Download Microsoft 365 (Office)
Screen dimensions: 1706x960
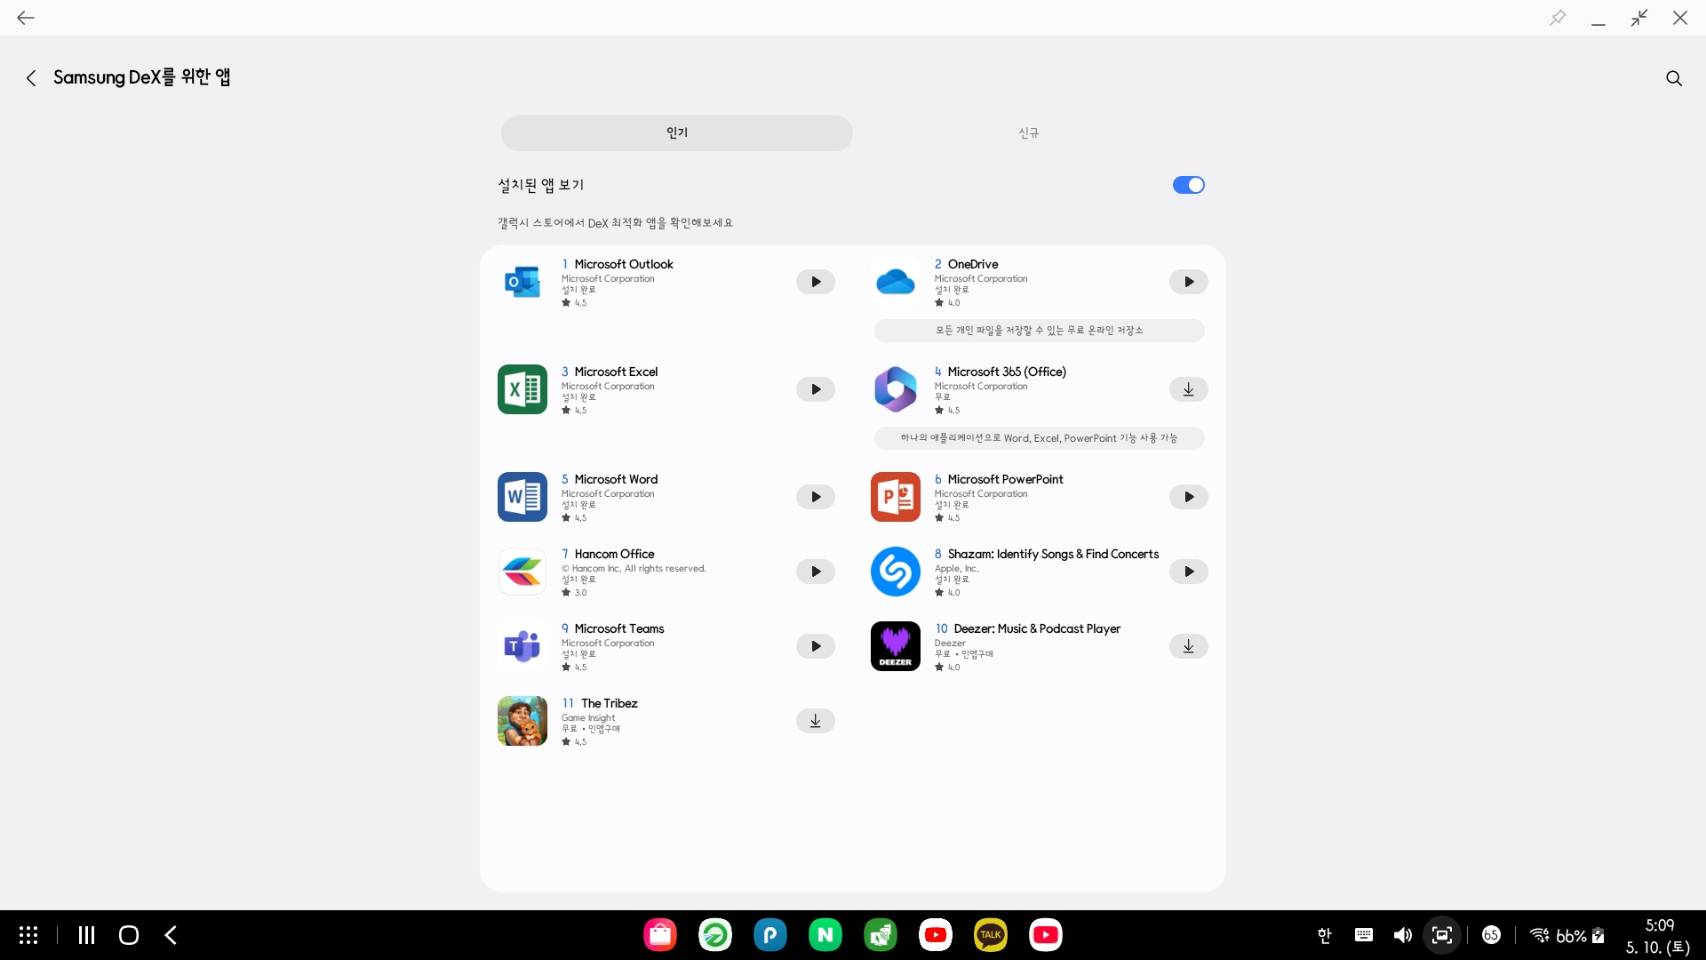pos(1188,389)
